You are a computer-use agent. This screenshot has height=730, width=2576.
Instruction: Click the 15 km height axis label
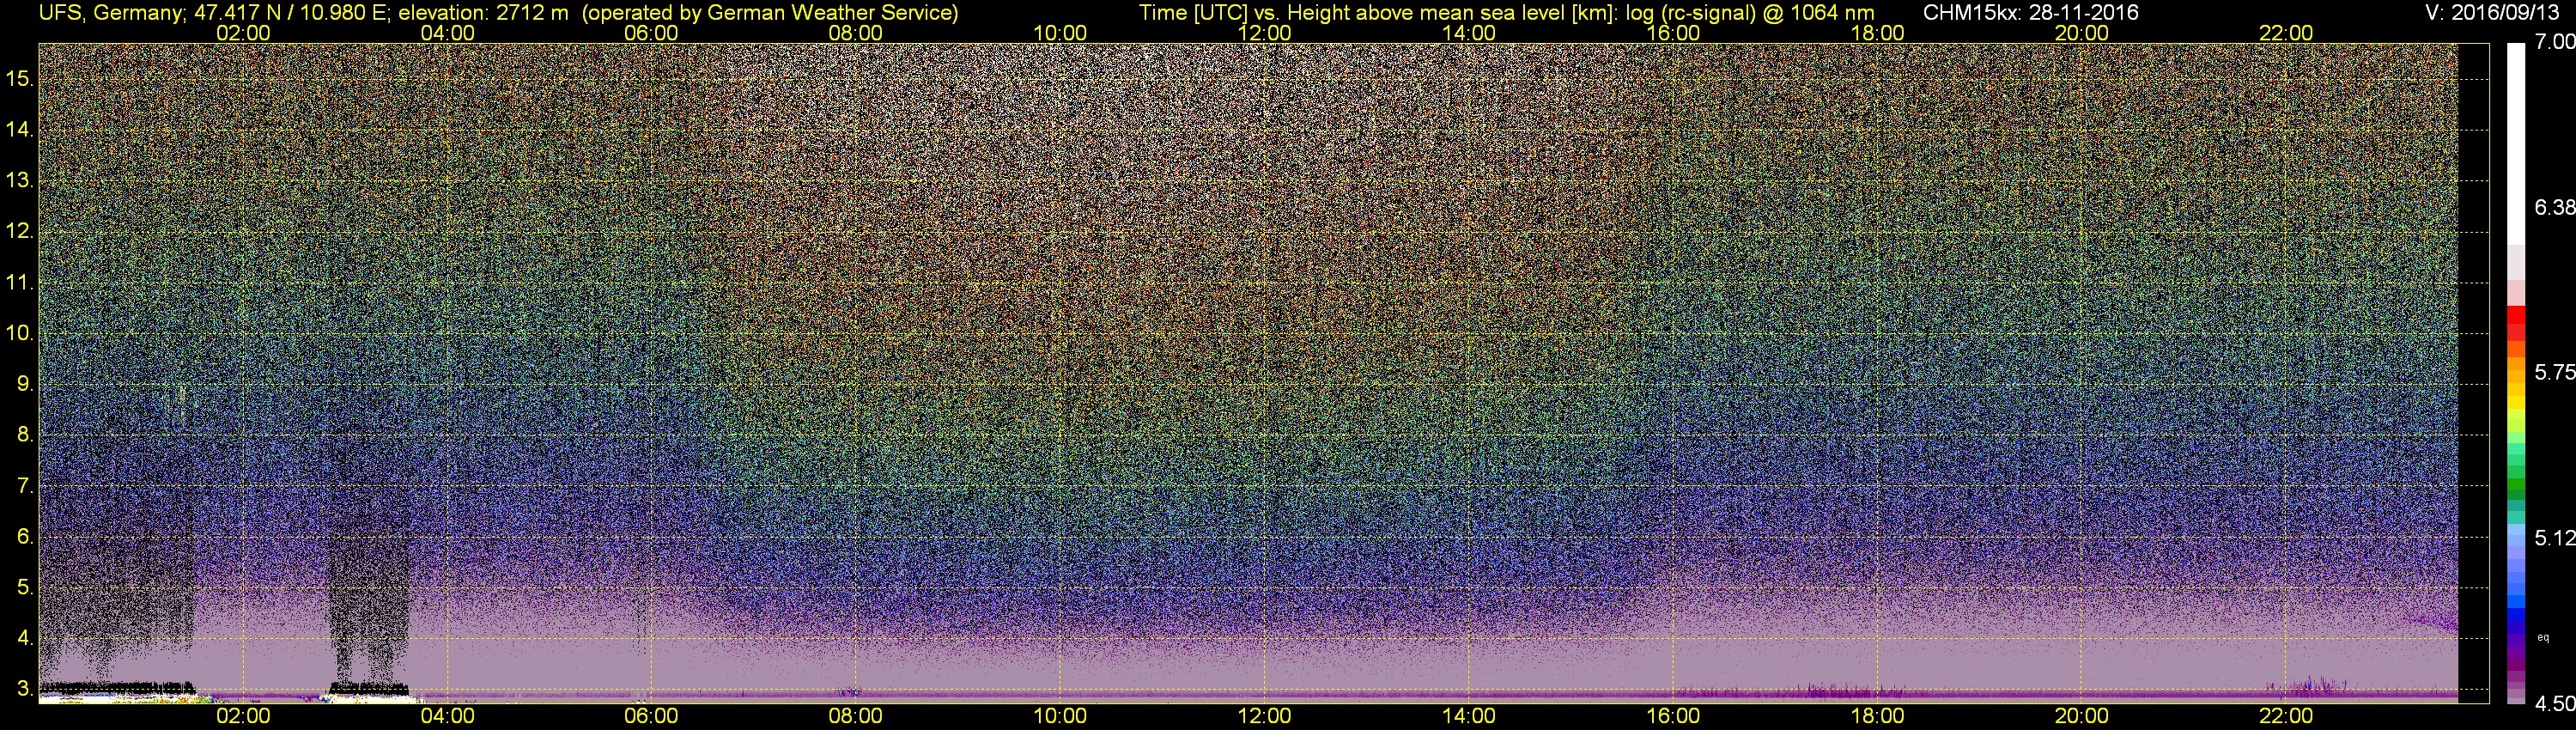click(19, 78)
